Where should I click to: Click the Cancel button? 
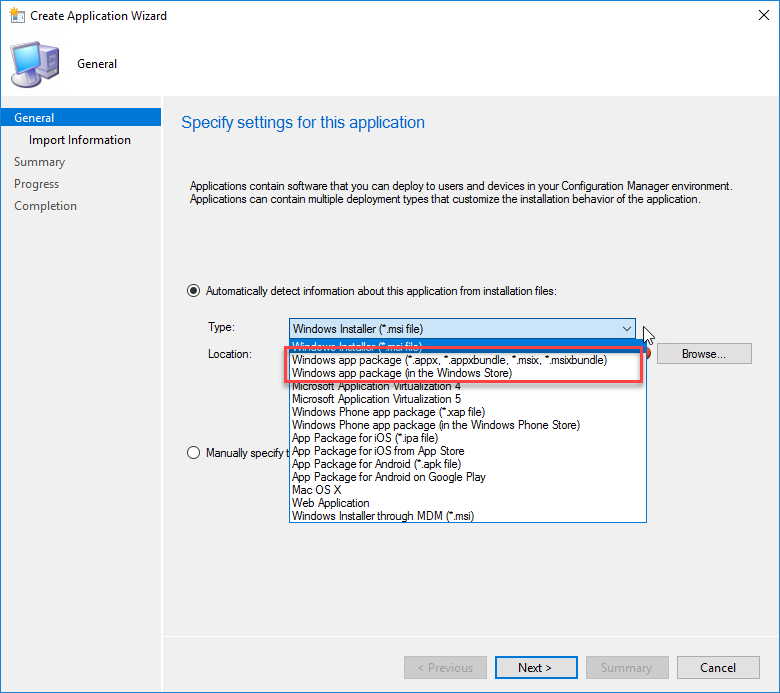pyautogui.click(x=718, y=667)
